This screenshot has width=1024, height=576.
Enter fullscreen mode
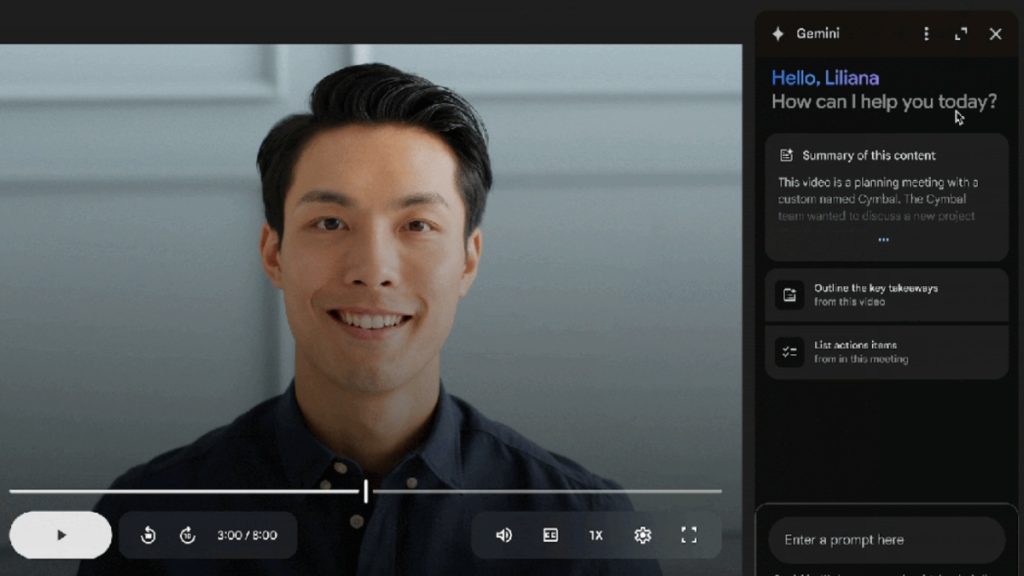(x=688, y=535)
